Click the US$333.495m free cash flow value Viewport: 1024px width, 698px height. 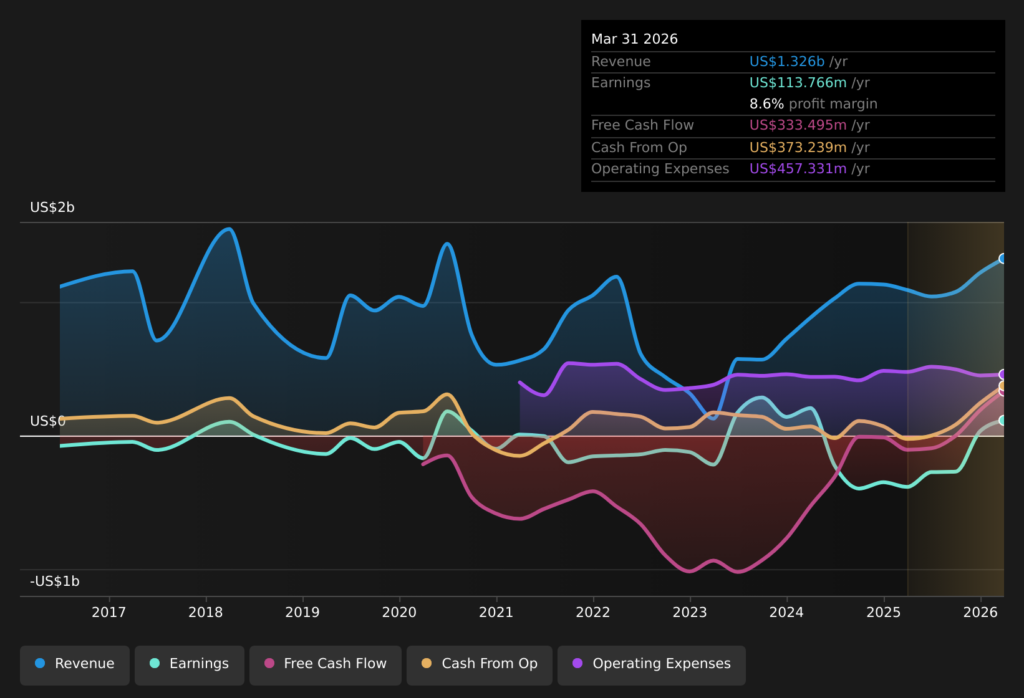798,125
